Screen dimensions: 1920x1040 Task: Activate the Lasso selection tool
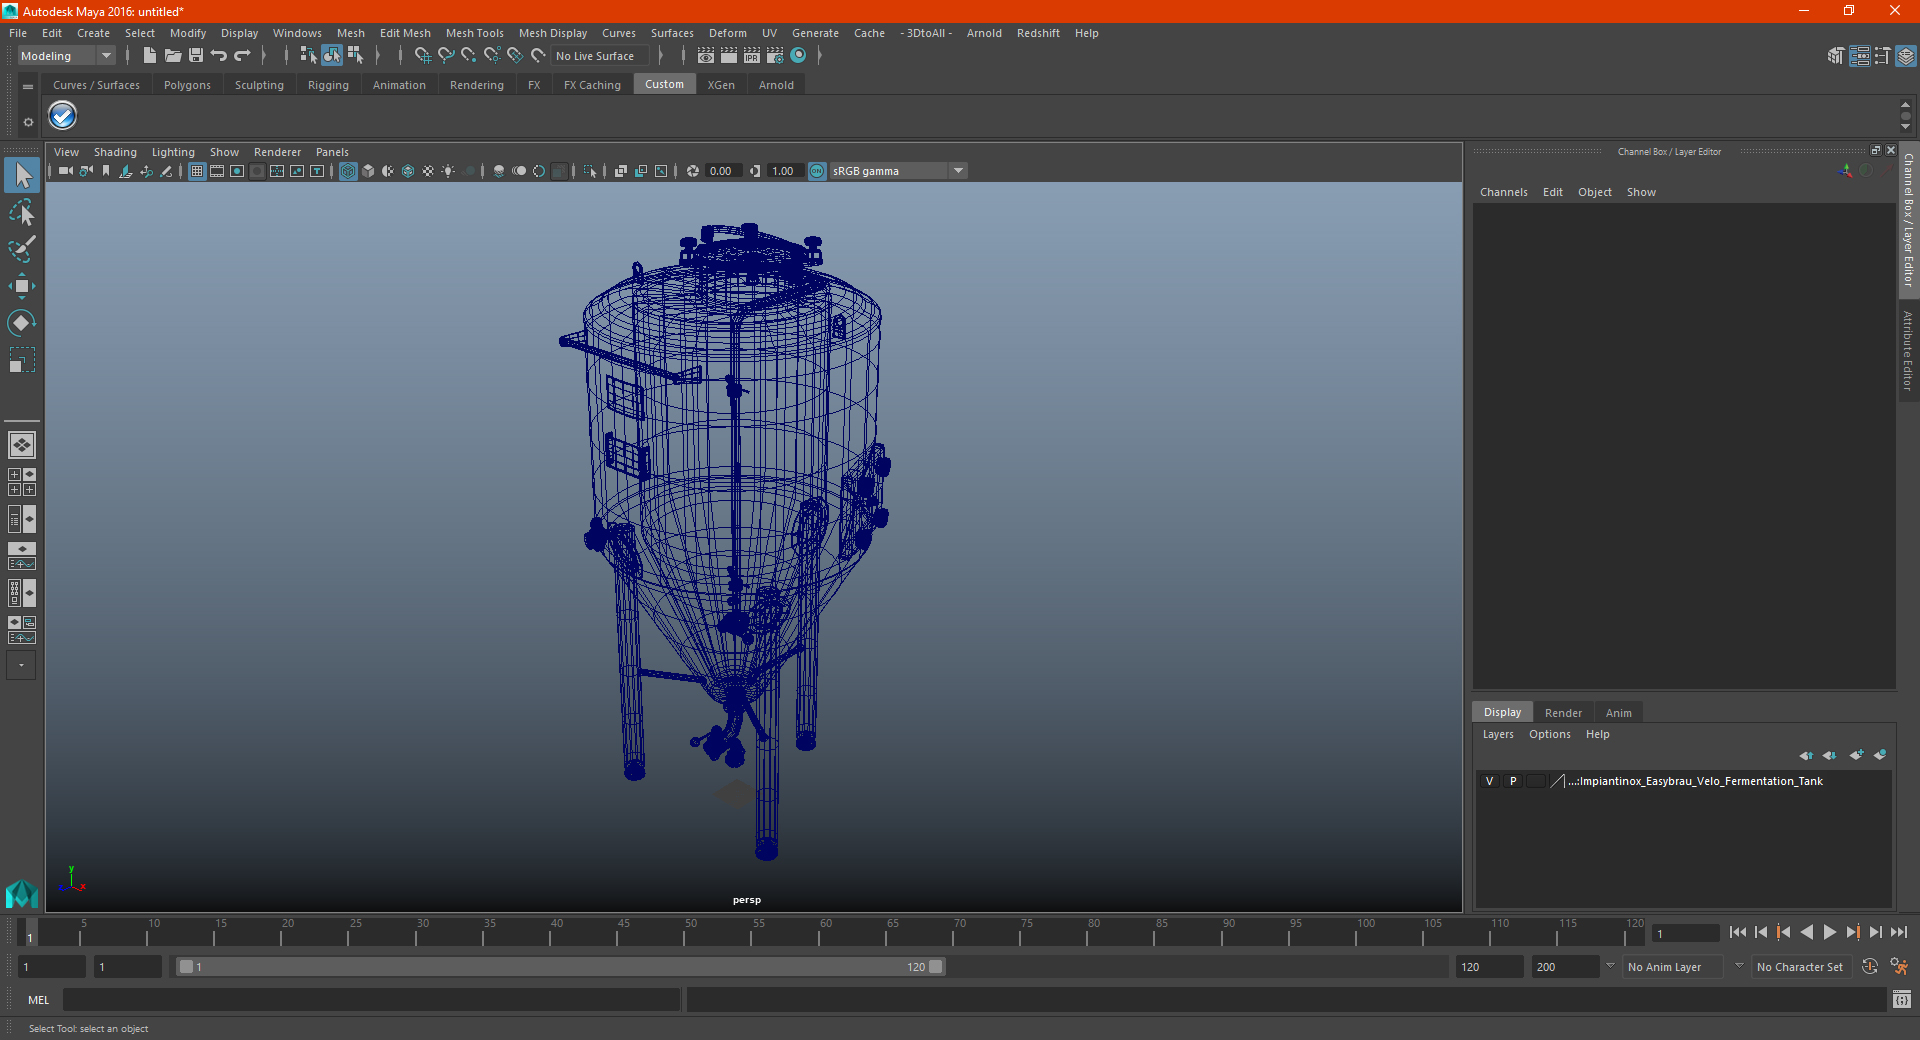pyautogui.click(x=21, y=213)
